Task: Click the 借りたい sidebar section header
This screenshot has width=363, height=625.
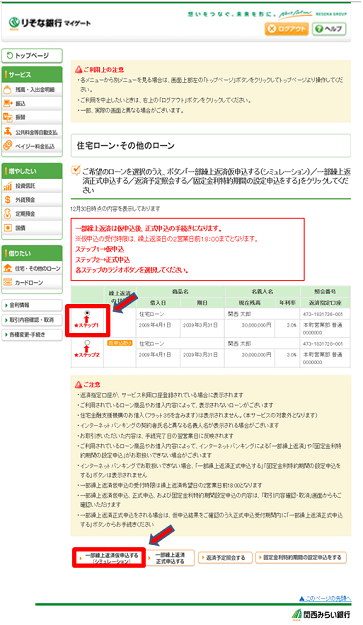Action: tap(32, 253)
